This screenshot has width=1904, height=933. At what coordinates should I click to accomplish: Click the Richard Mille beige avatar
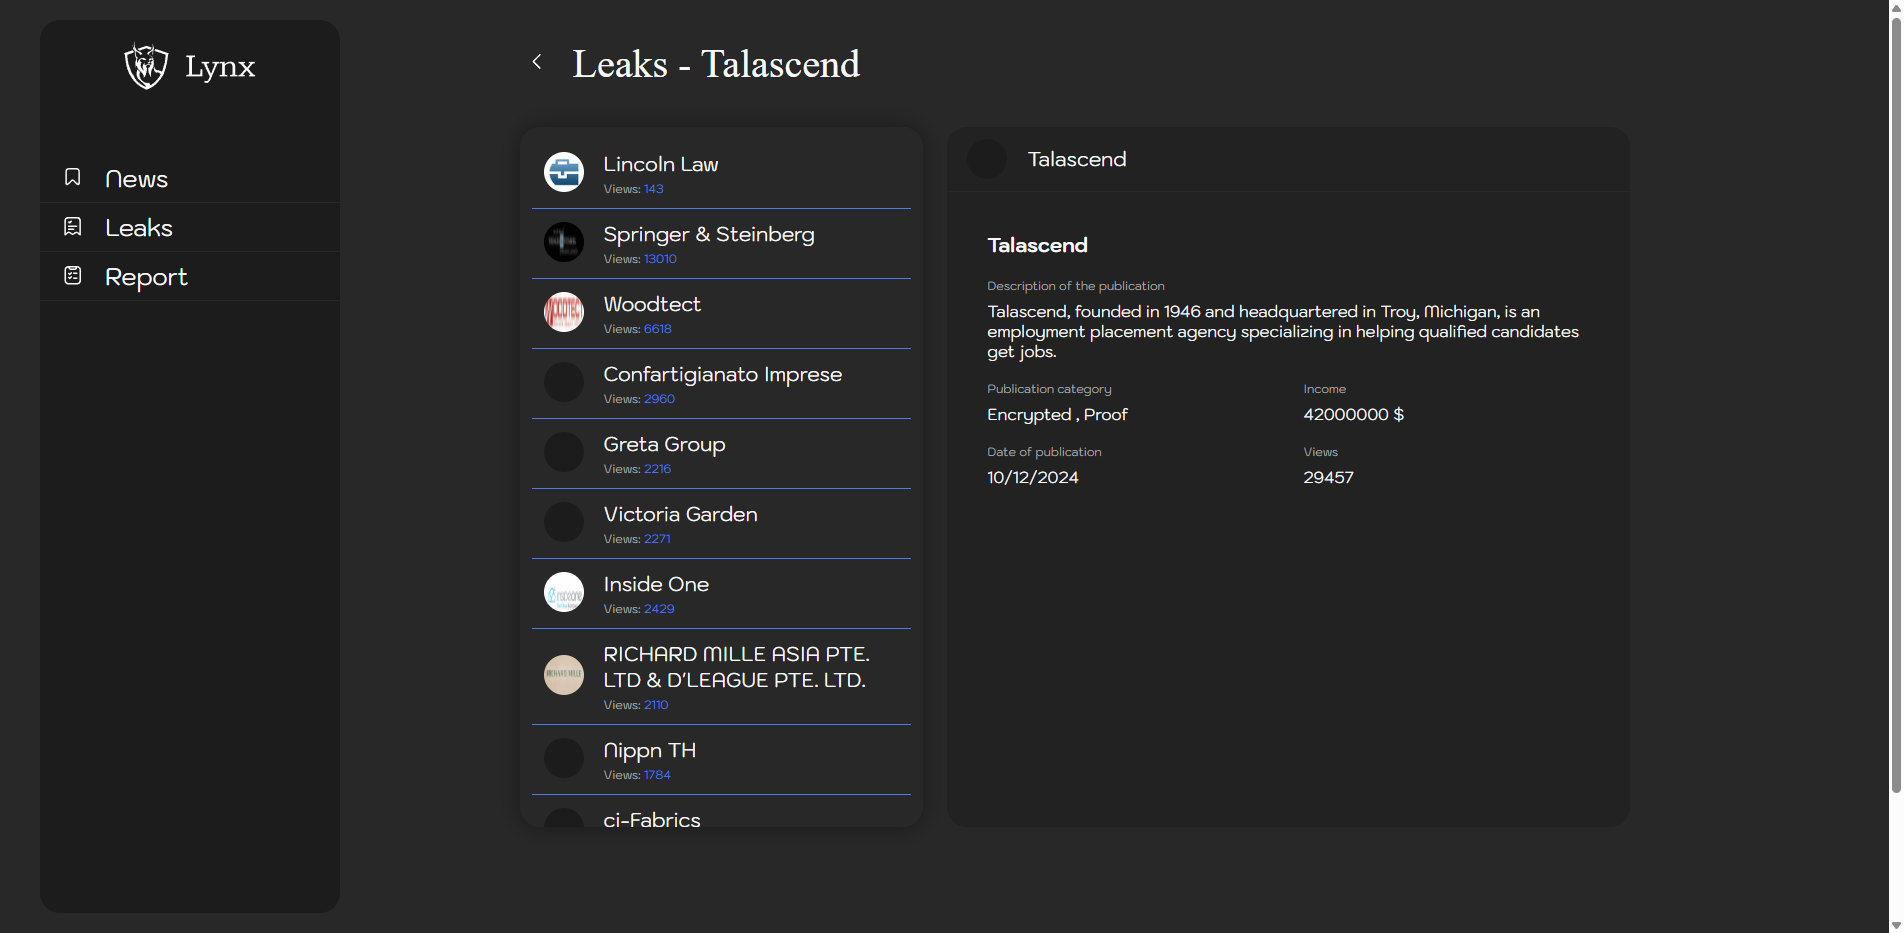coord(564,675)
